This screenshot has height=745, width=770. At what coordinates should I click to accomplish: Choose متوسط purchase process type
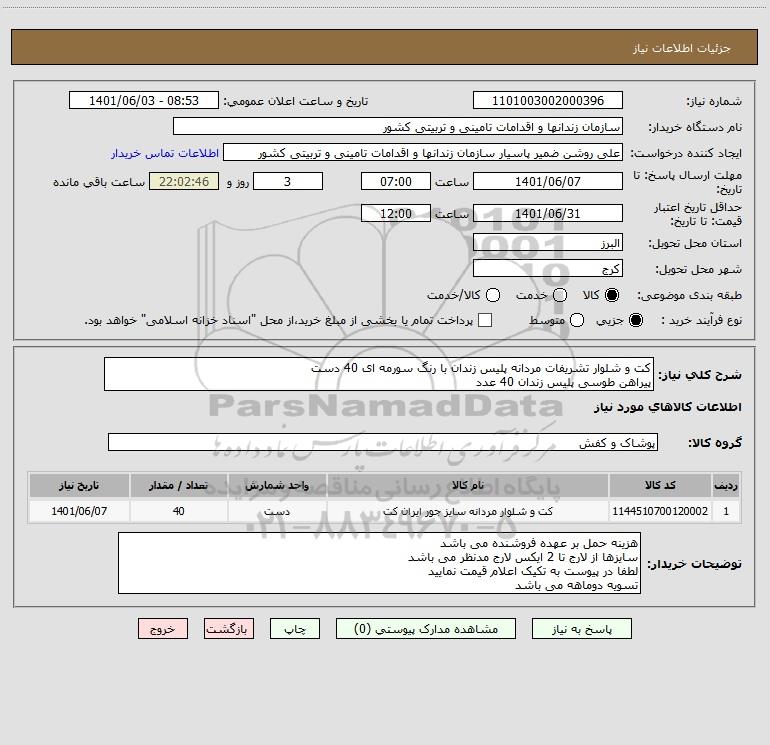coord(577,320)
